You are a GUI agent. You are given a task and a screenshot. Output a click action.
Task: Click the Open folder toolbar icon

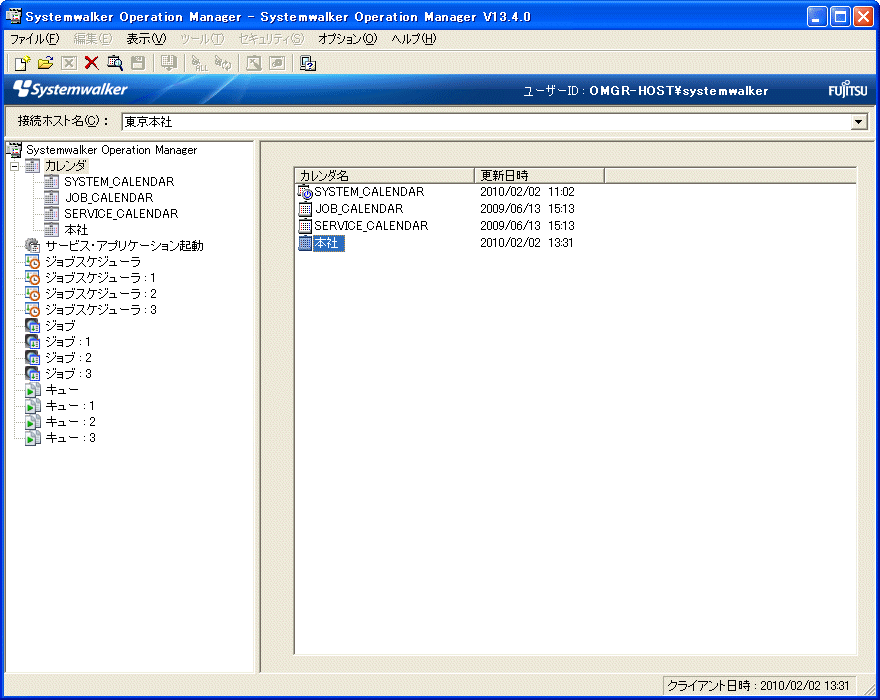point(45,63)
